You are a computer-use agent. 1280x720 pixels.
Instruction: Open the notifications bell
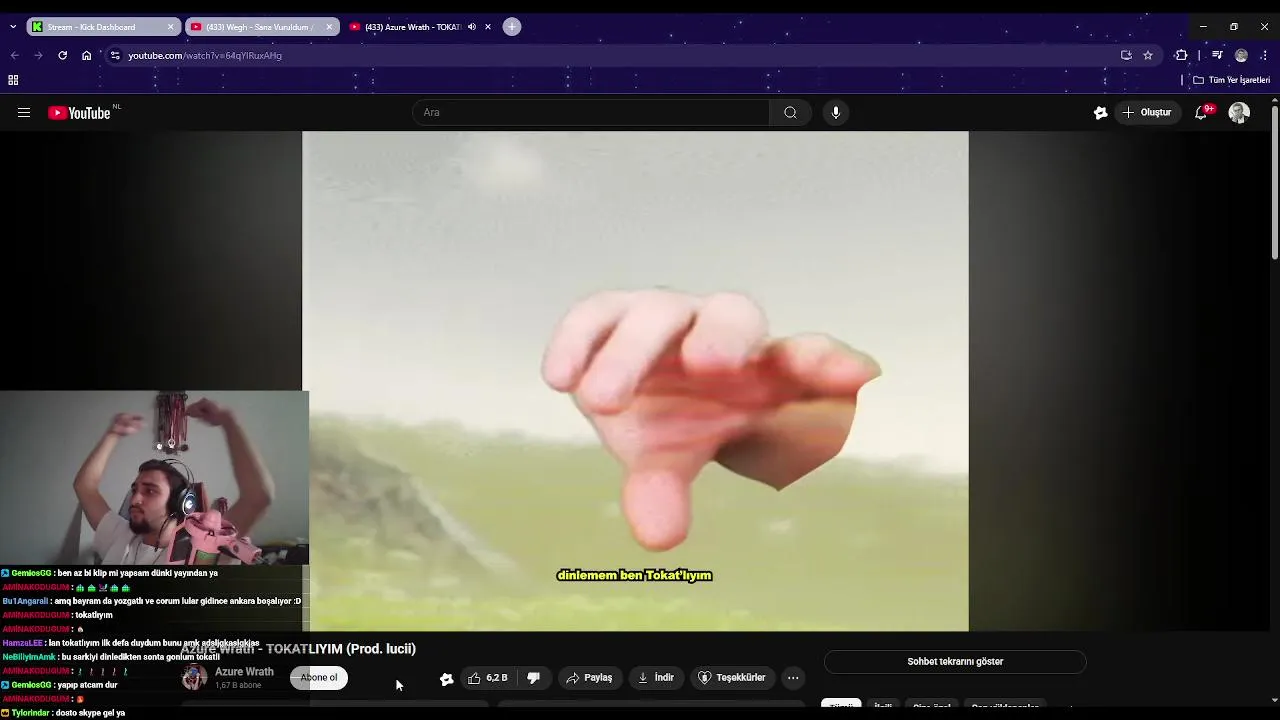tap(1201, 113)
